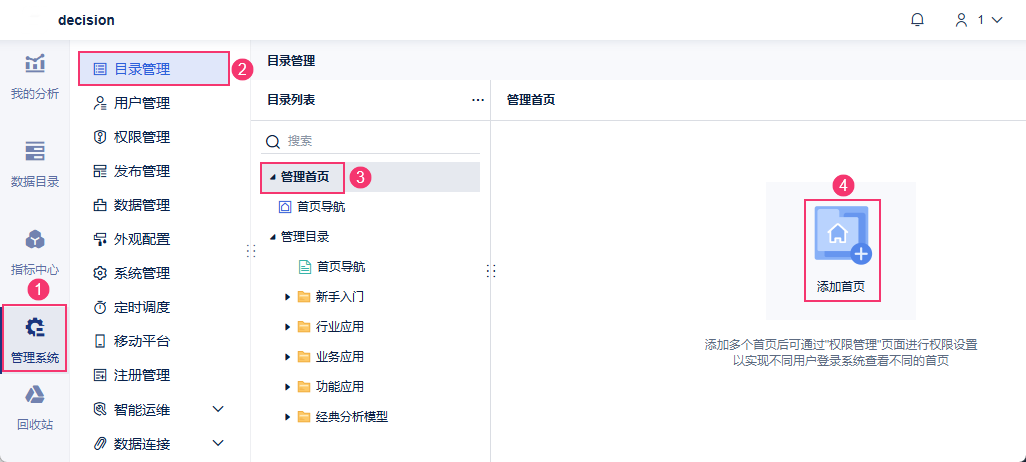1026x462 pixels.
Task: Select 定时调度 in the menu
Action: 141,307
